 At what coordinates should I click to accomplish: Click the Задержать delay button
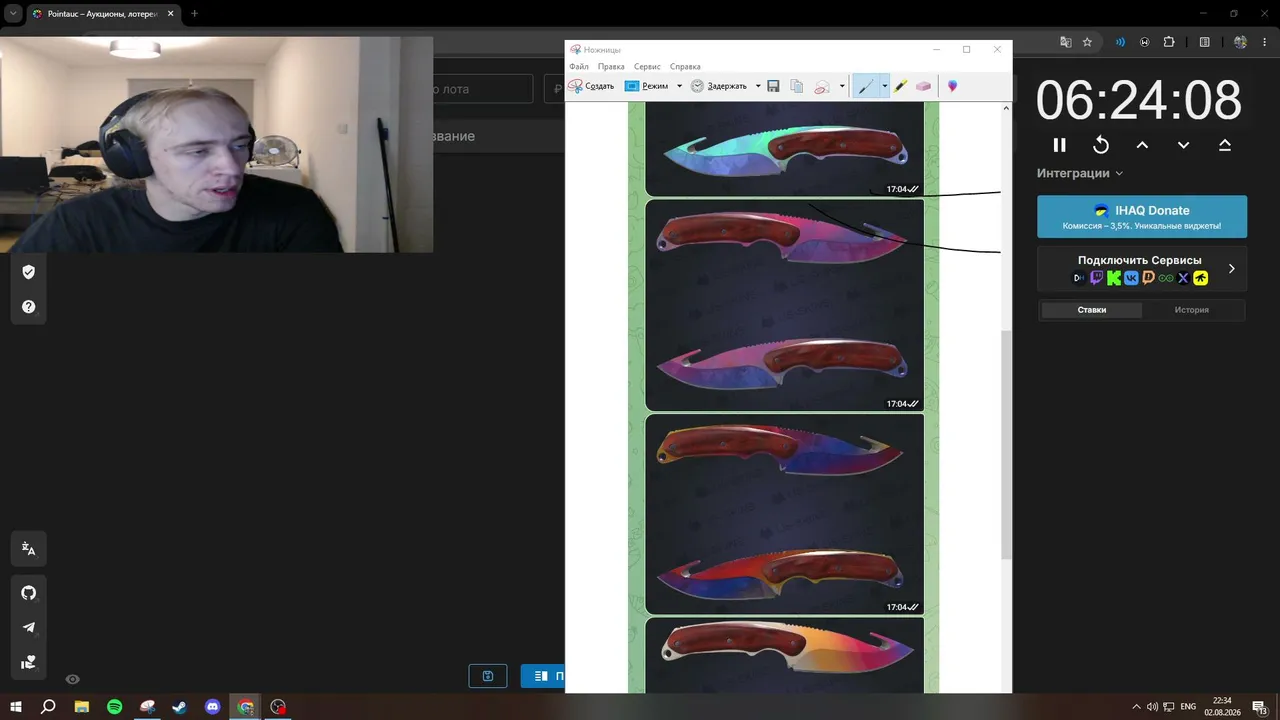point(718,86)
